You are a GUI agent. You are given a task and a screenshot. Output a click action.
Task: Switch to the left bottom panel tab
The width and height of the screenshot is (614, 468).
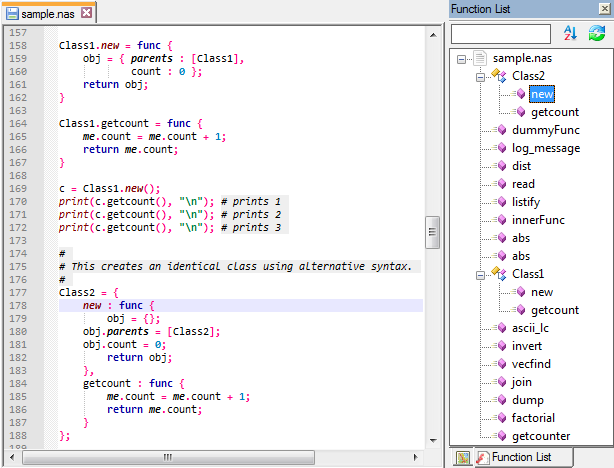click(463, 457)
